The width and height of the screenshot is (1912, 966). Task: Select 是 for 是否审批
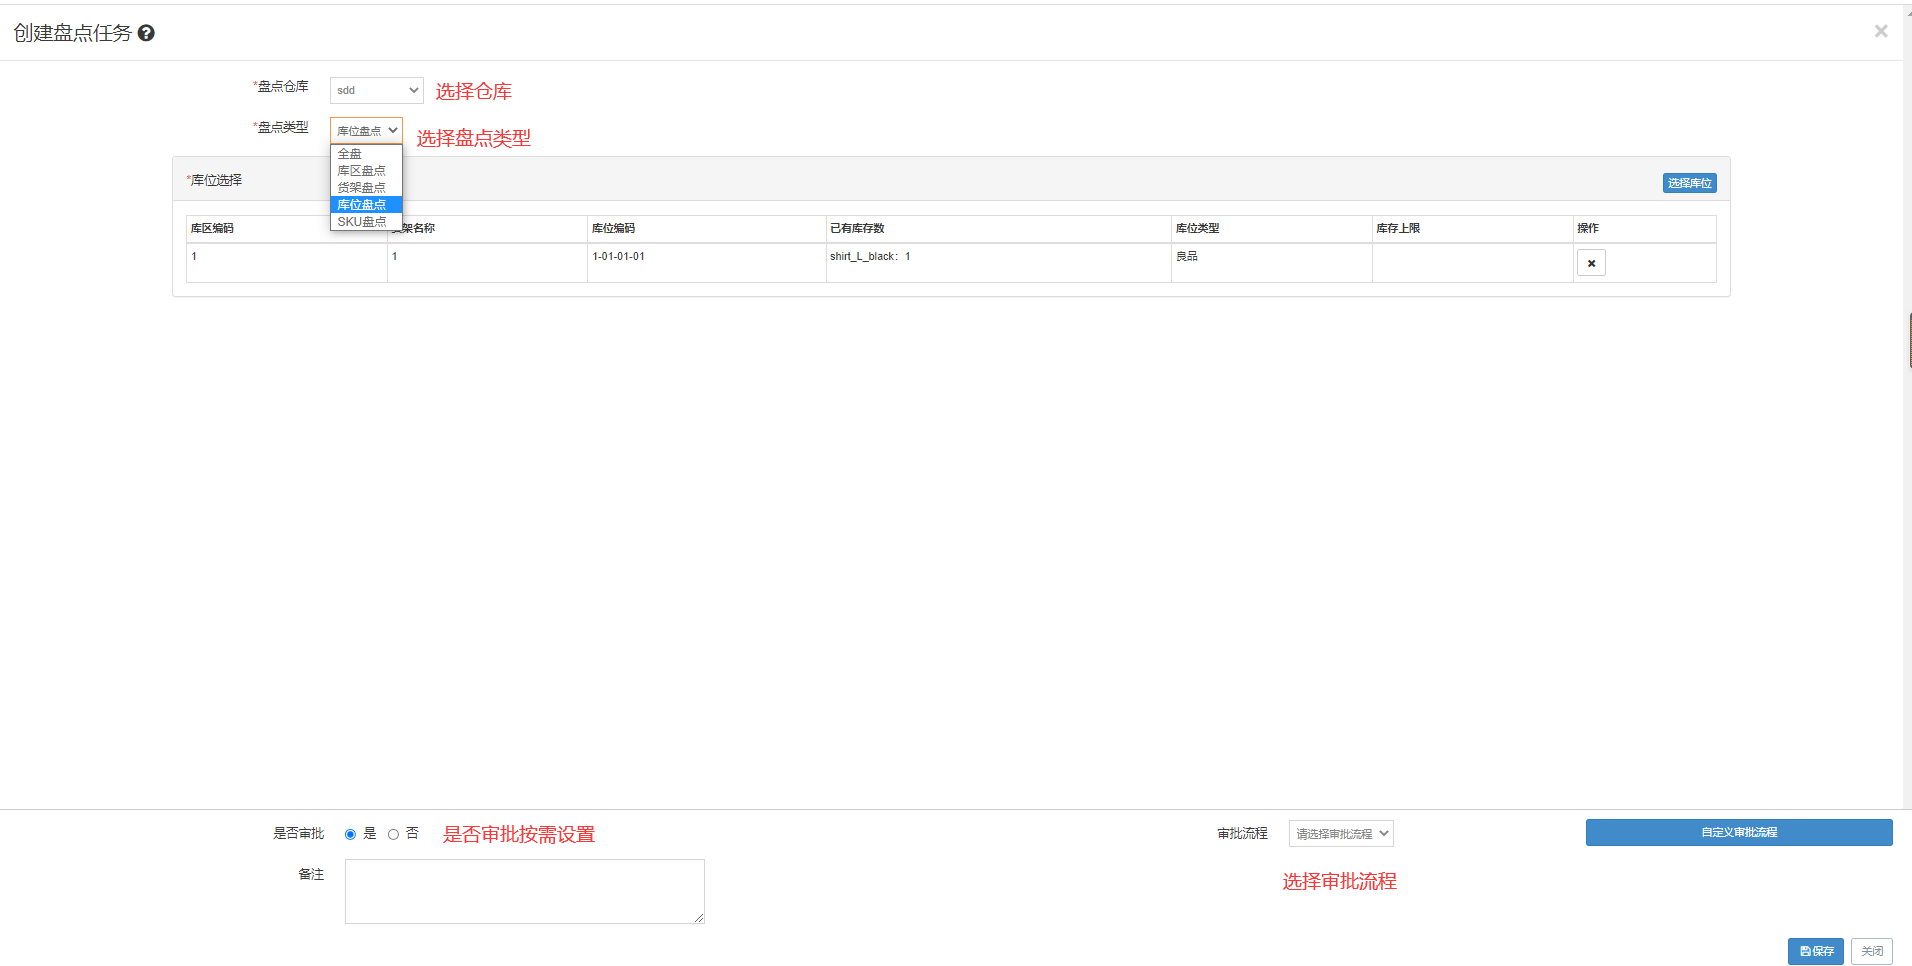(x=350, y=834)
